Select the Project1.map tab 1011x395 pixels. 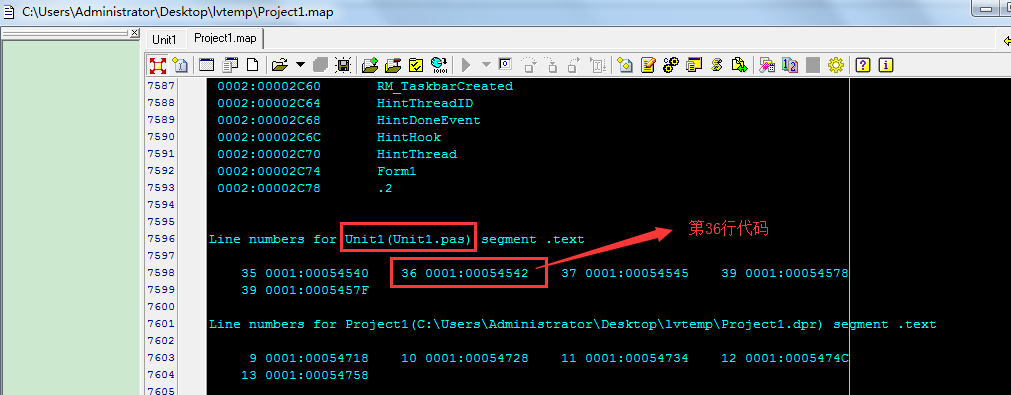(225, 39)
